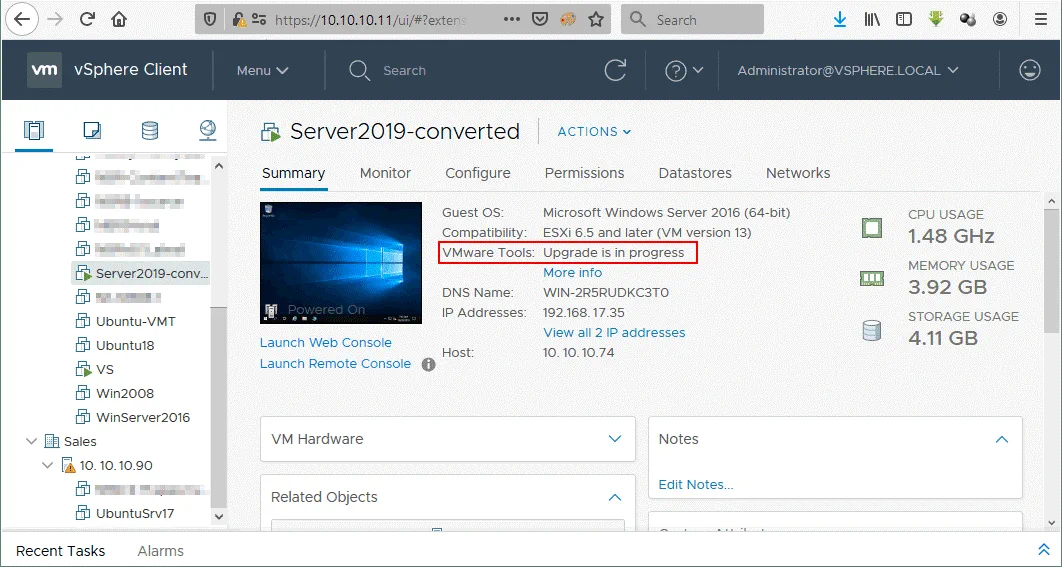Screen dimensions: 1062x567
Task: Switch to VMs and Templates view
Action: [92, 130]
